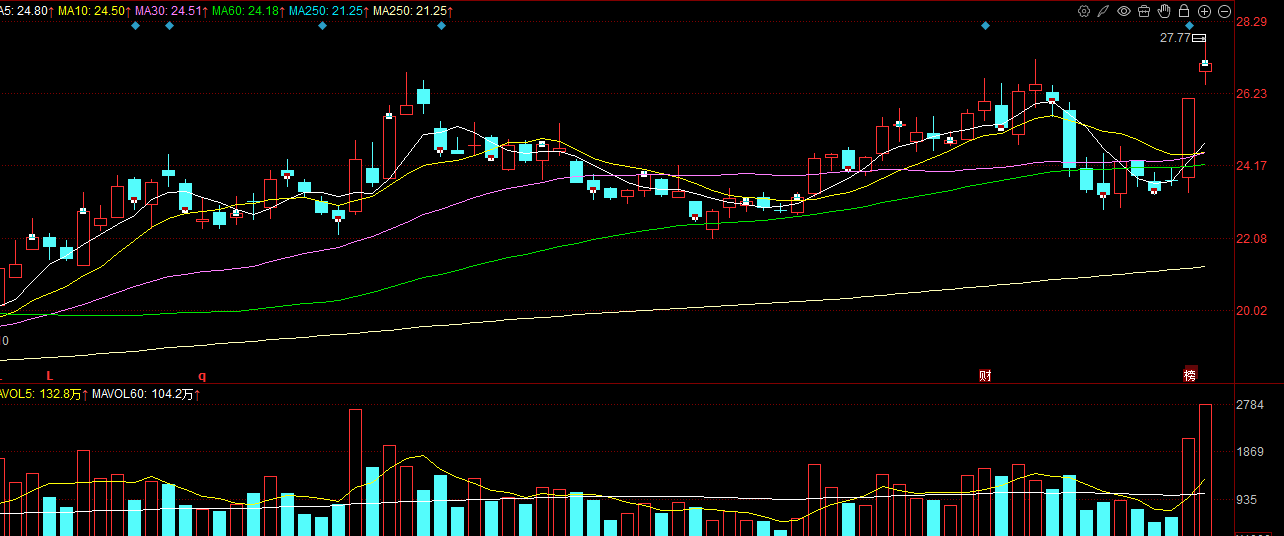Viewport: 1284px width, 536px height.
Task: Select the tallest volume bar at right
Action: pos(1205,470)
